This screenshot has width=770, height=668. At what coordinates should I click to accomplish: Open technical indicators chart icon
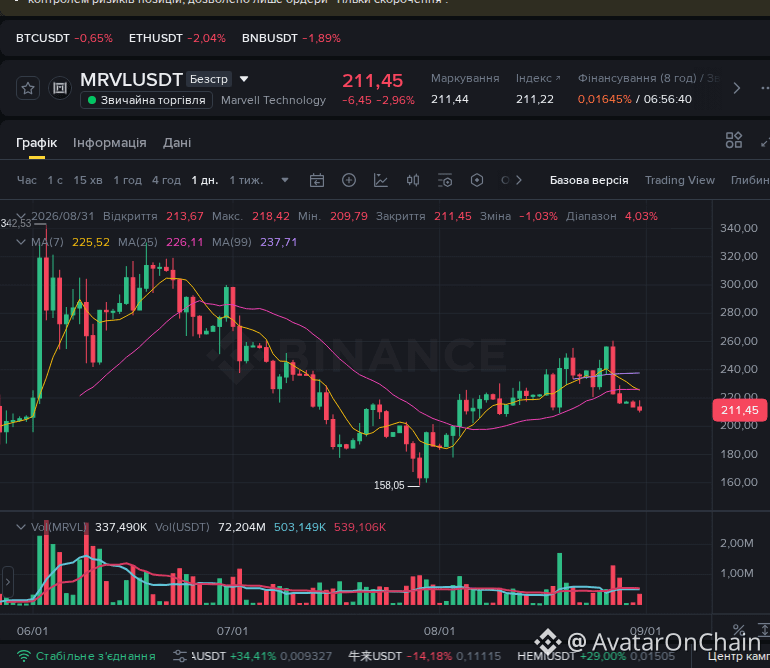pyautogui.click(x=381, y=180)
